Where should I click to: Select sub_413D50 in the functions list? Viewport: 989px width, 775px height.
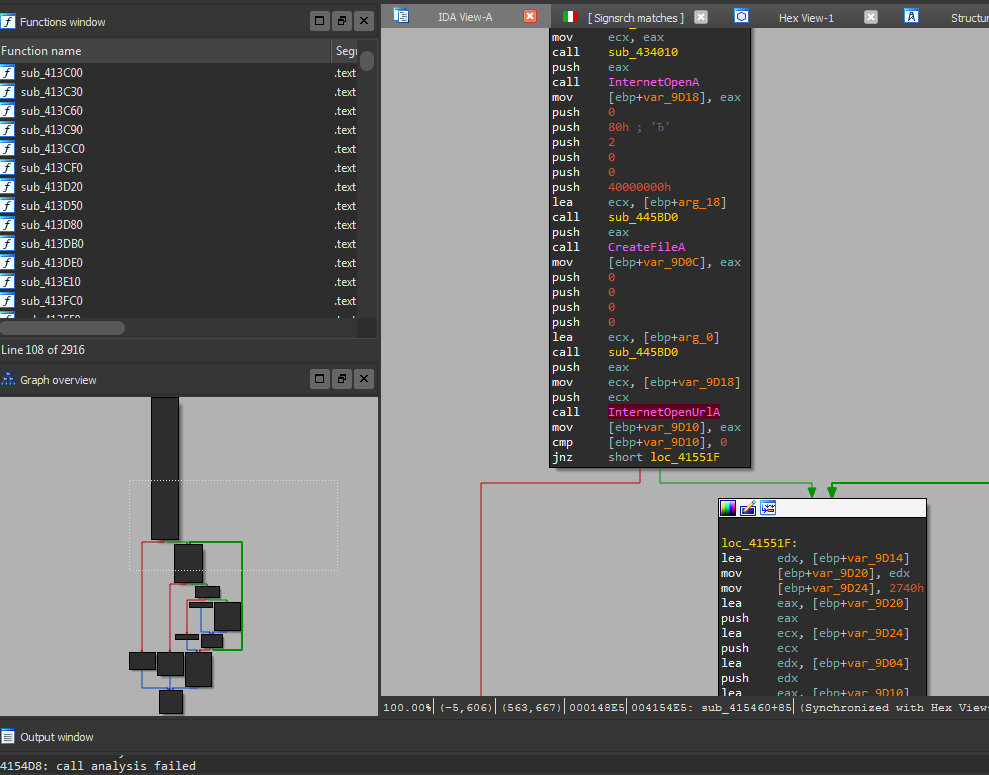click(x=52, y=206)
